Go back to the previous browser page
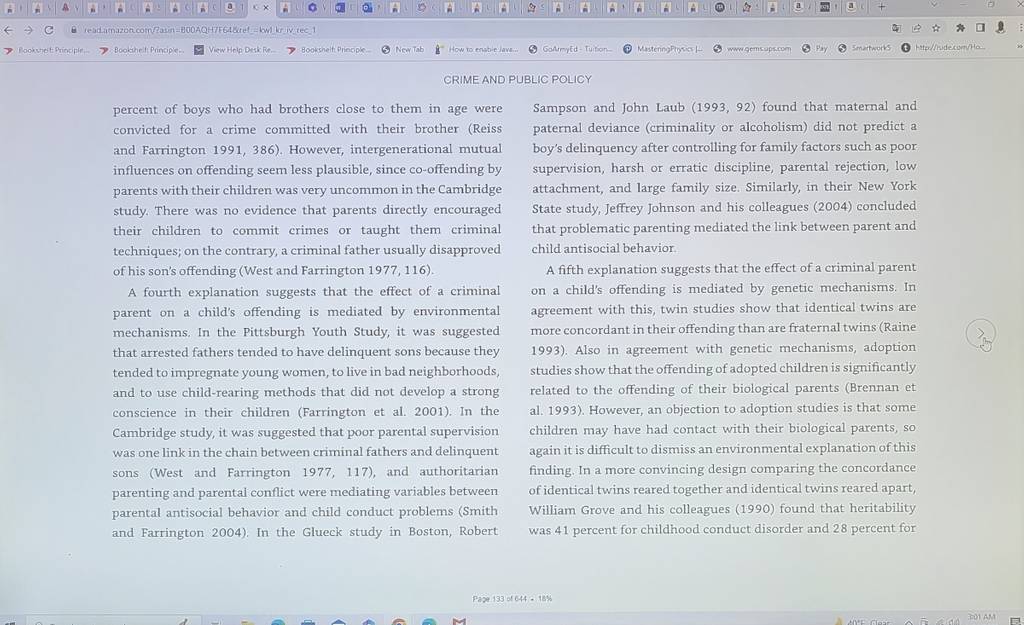Screen dimensions: 1024x625 tap(8, 30)
